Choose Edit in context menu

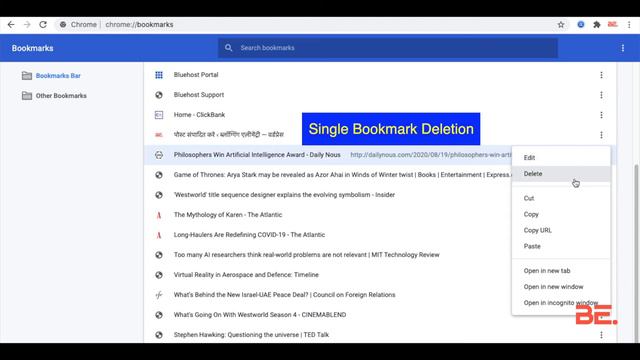561,158
